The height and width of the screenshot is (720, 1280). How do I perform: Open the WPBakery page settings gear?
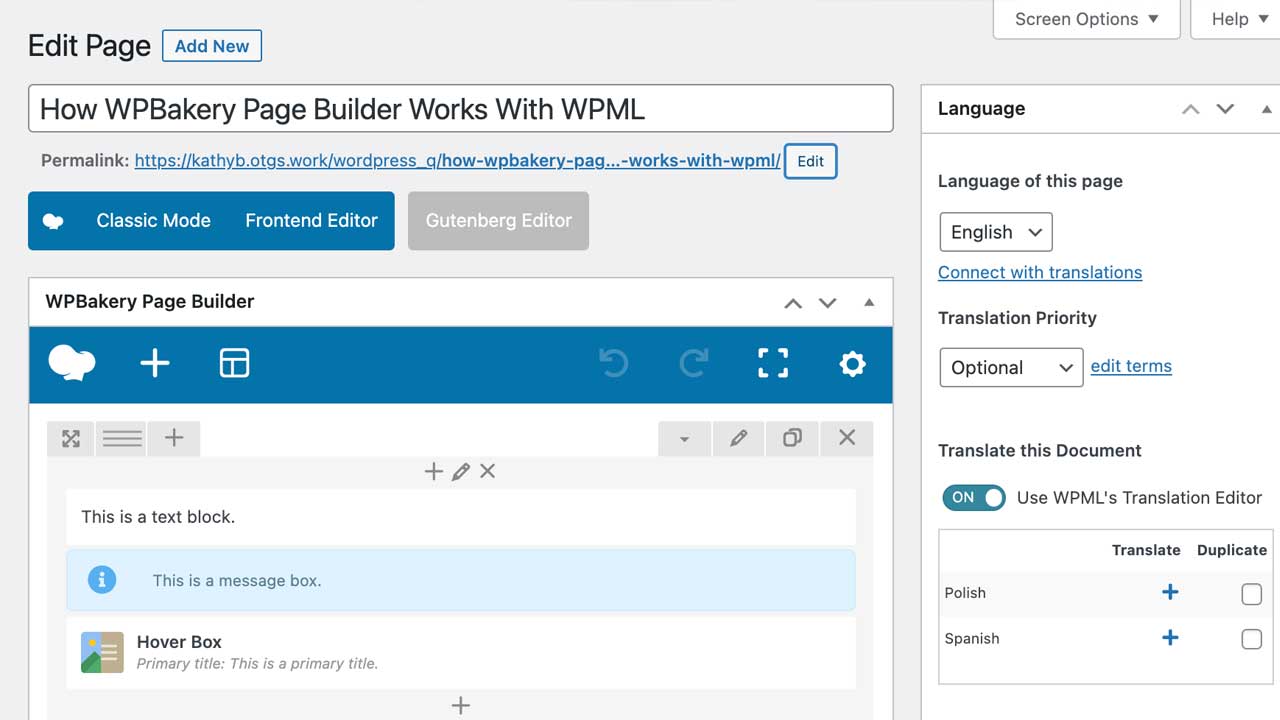[852, 364]
